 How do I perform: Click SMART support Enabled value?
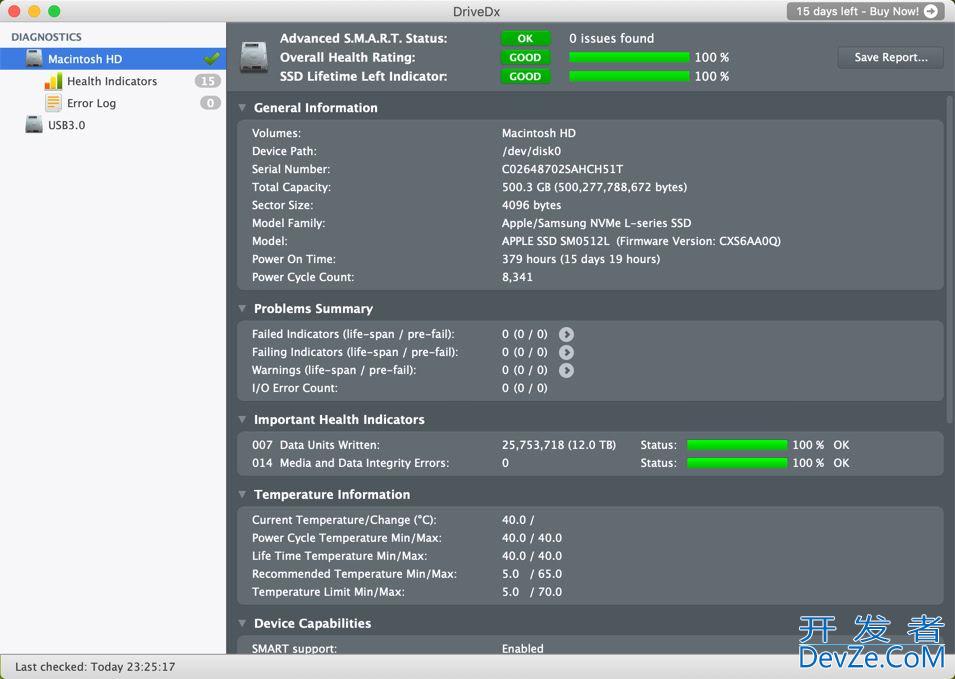[523, 649]
